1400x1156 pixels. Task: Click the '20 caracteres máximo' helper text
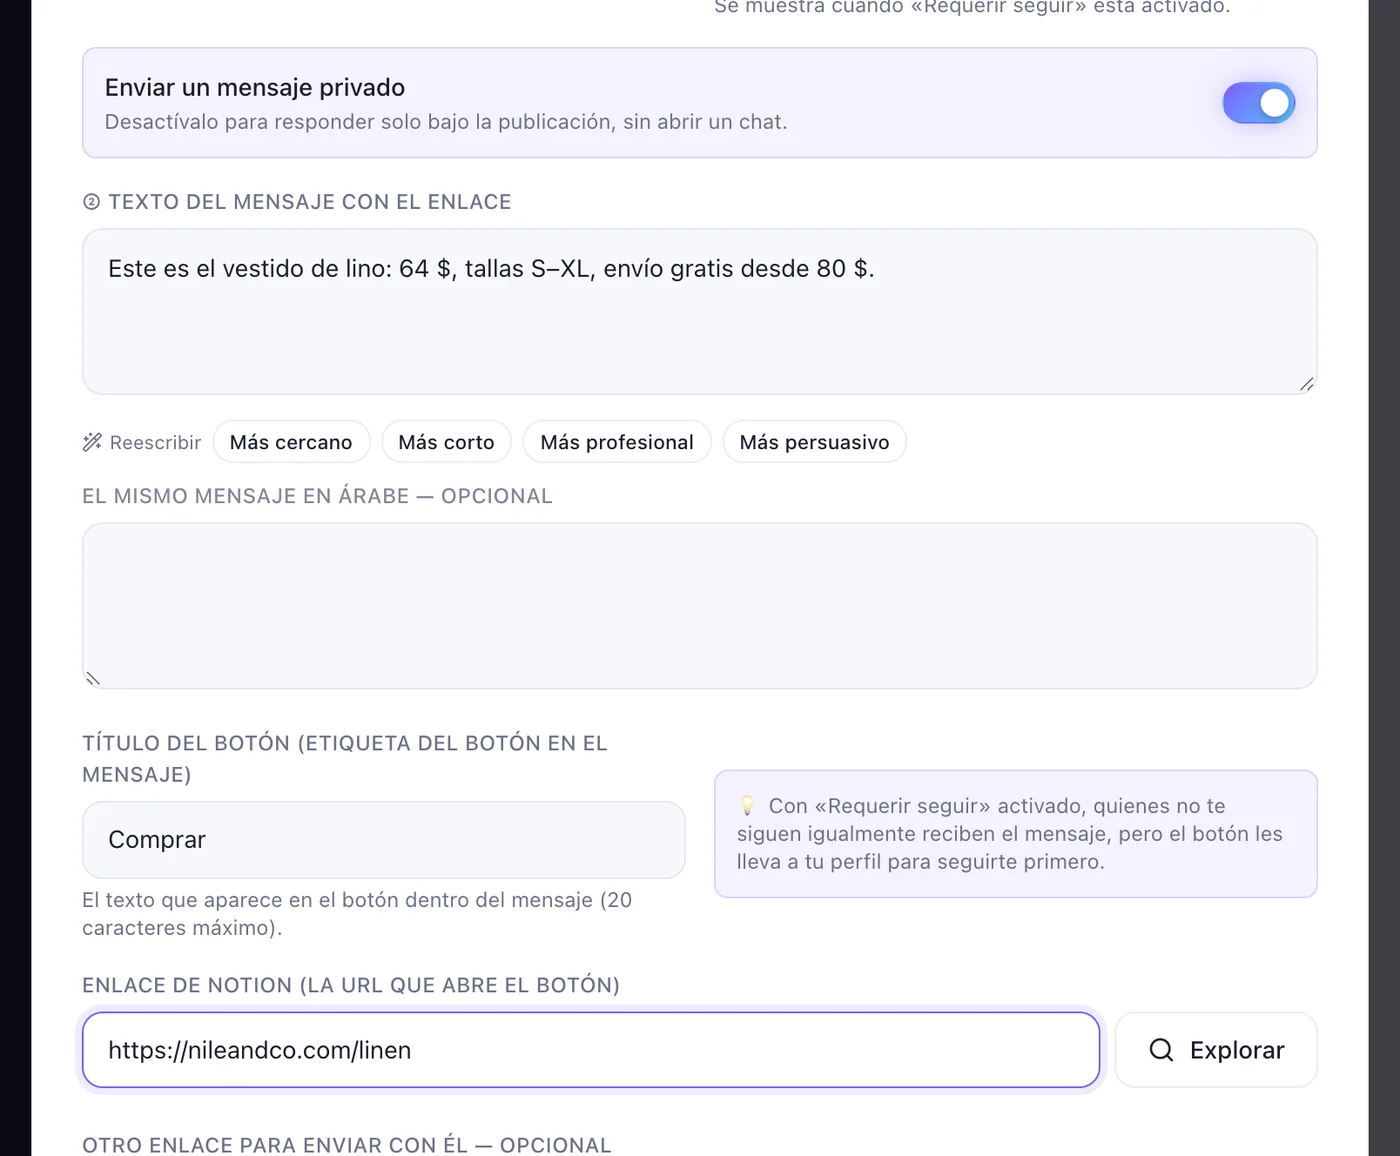(357, 914)
